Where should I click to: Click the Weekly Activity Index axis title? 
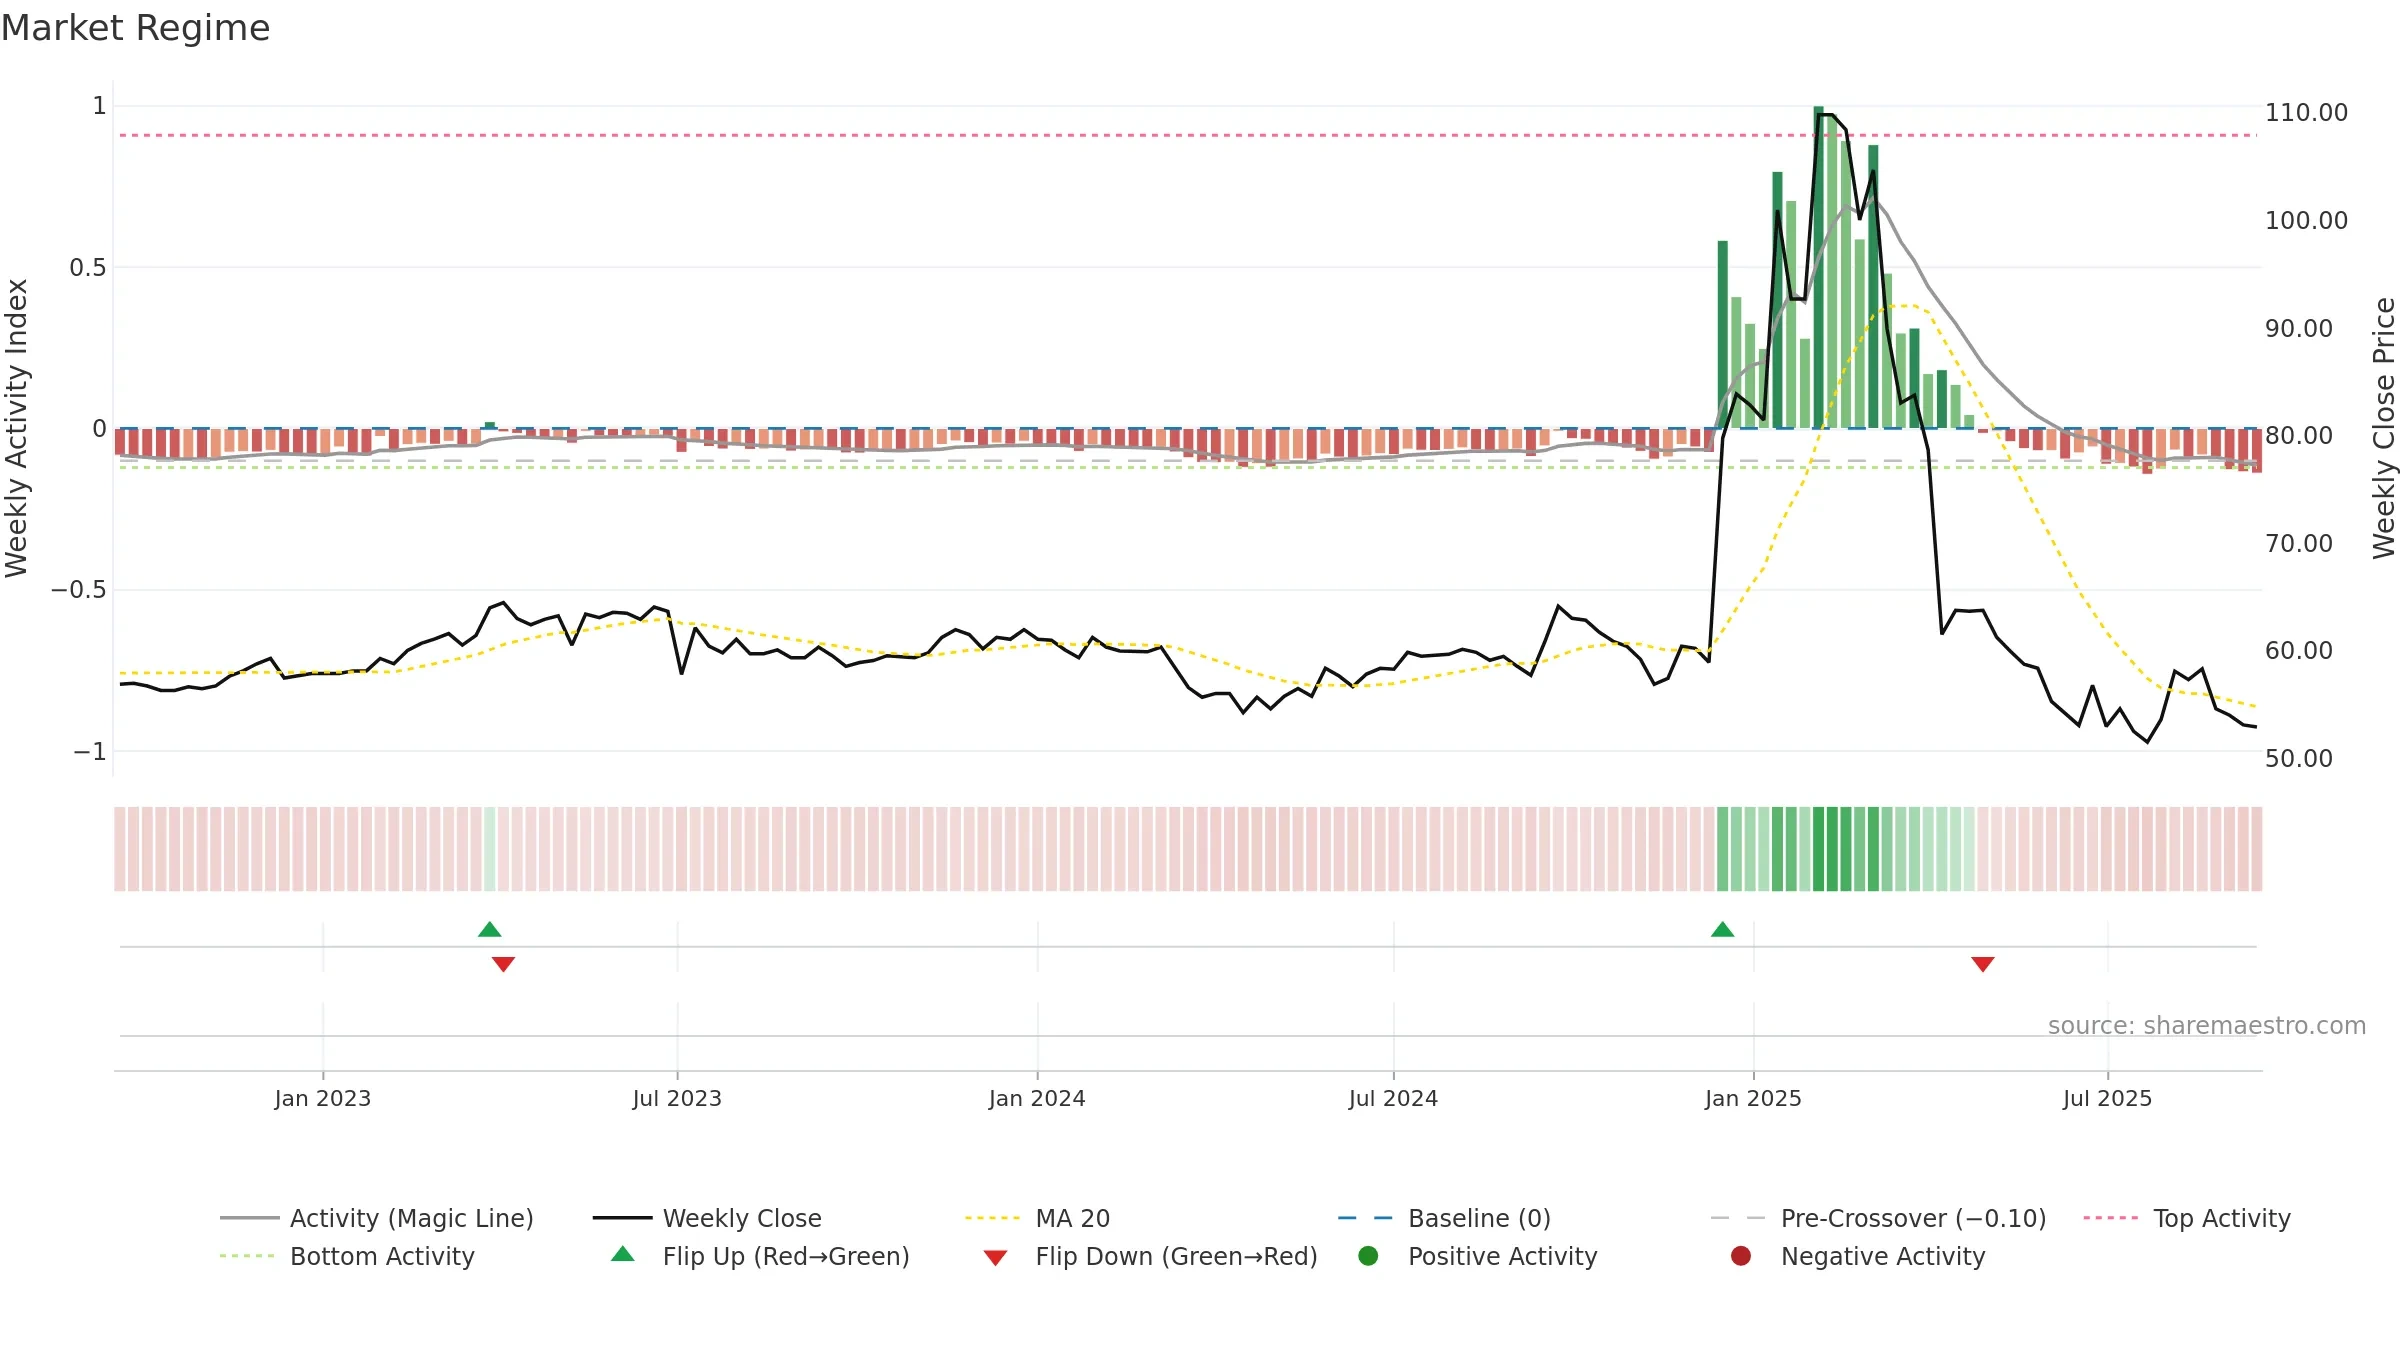point(17,428)
